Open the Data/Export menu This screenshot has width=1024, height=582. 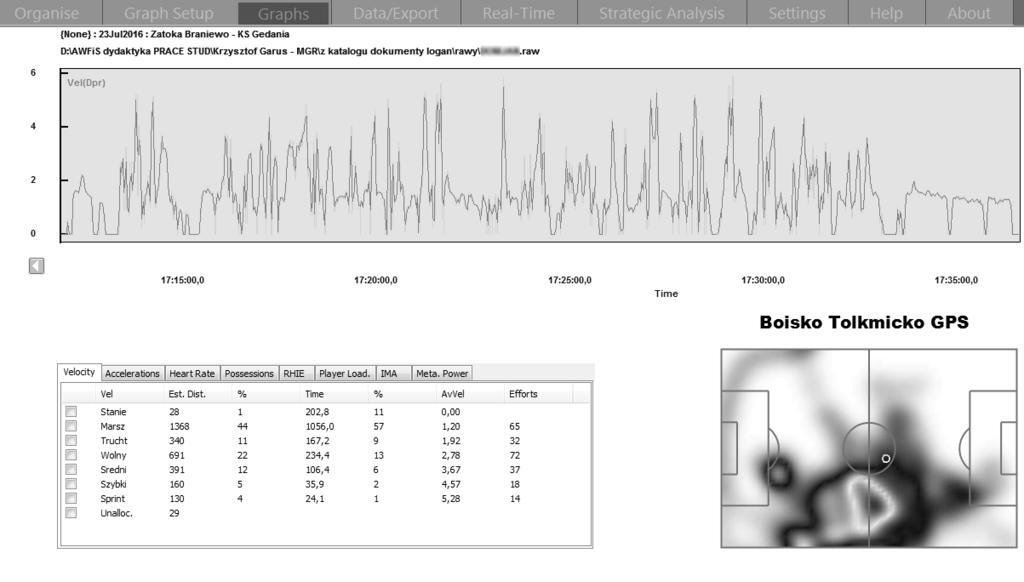[396, 13]
